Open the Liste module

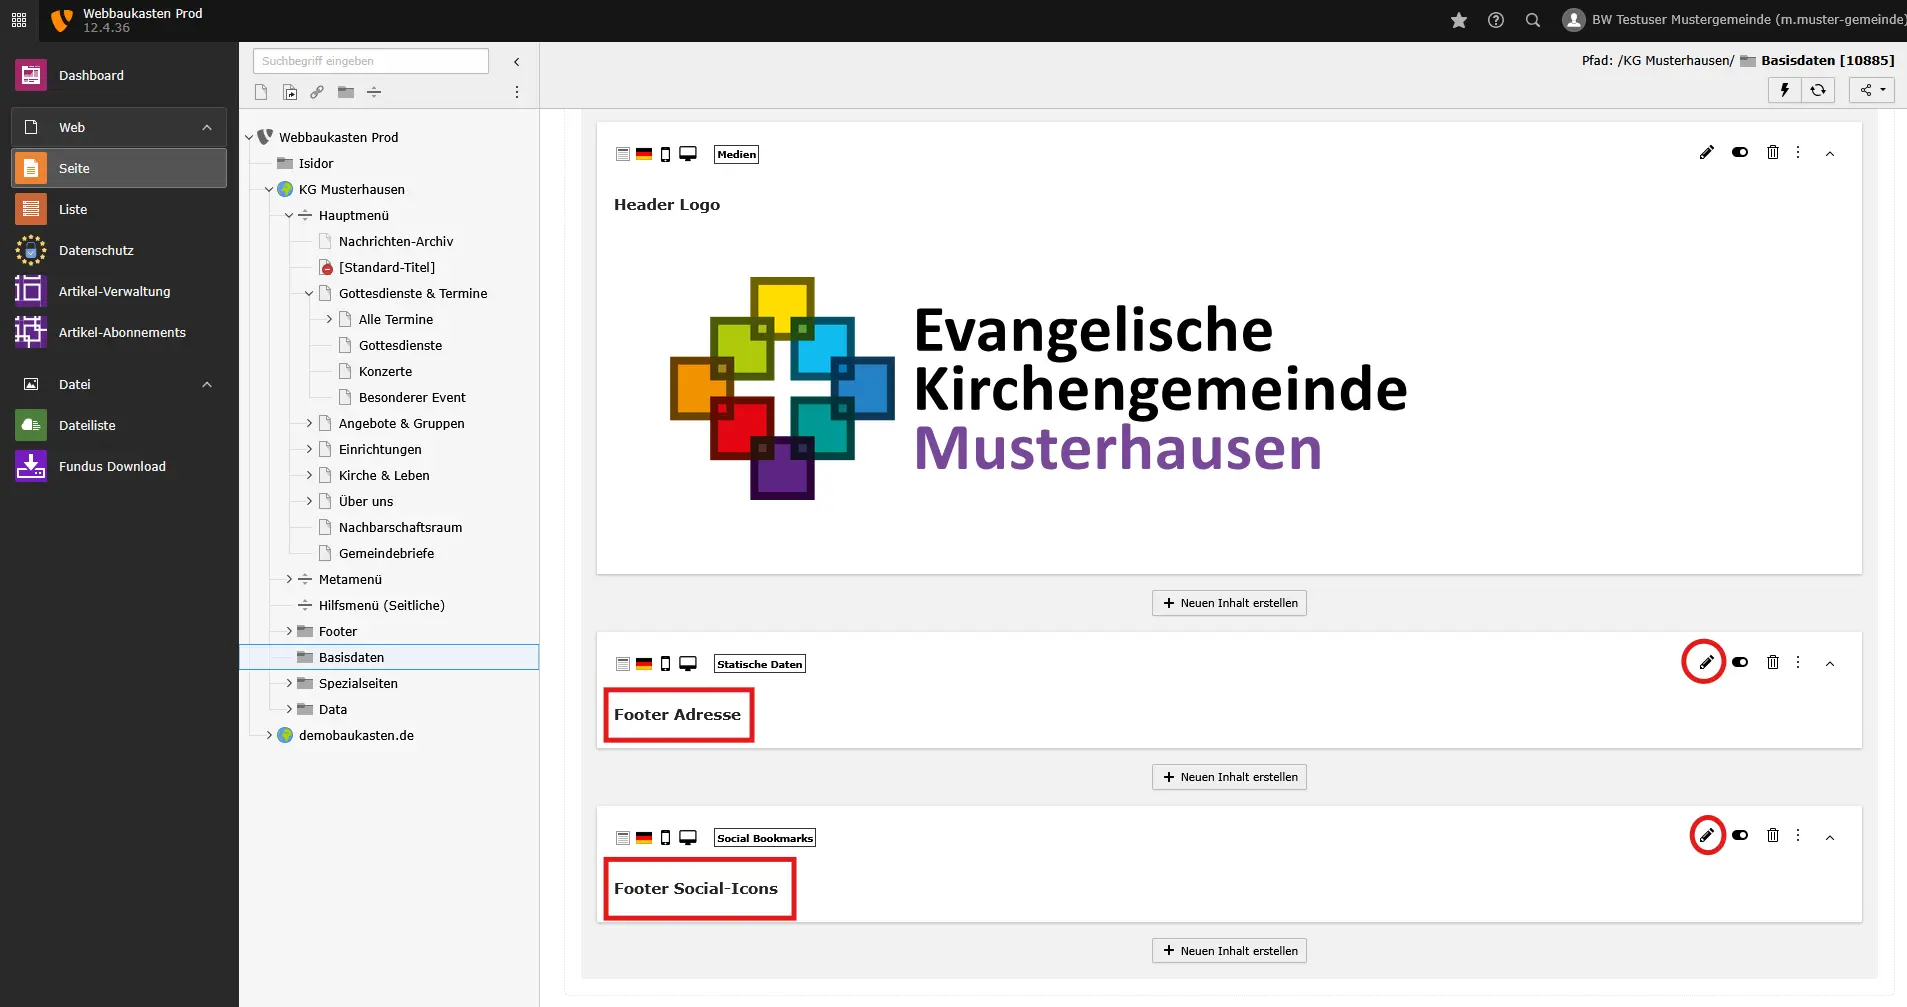(73, 209)
